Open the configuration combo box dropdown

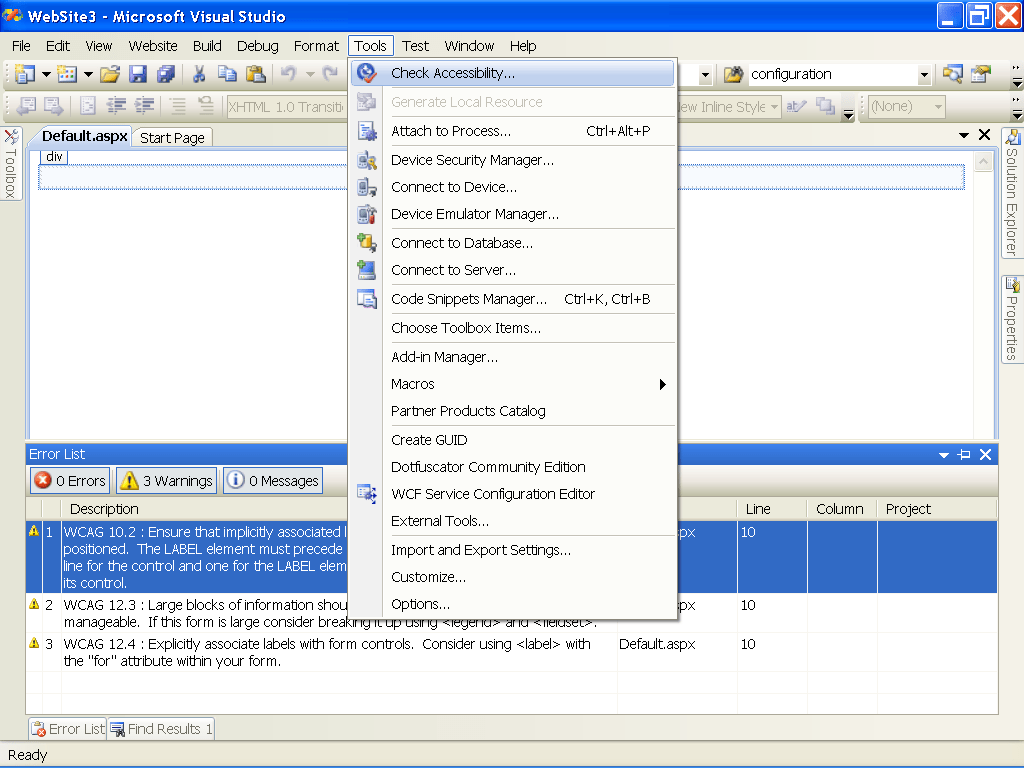(x=925, y=74)
